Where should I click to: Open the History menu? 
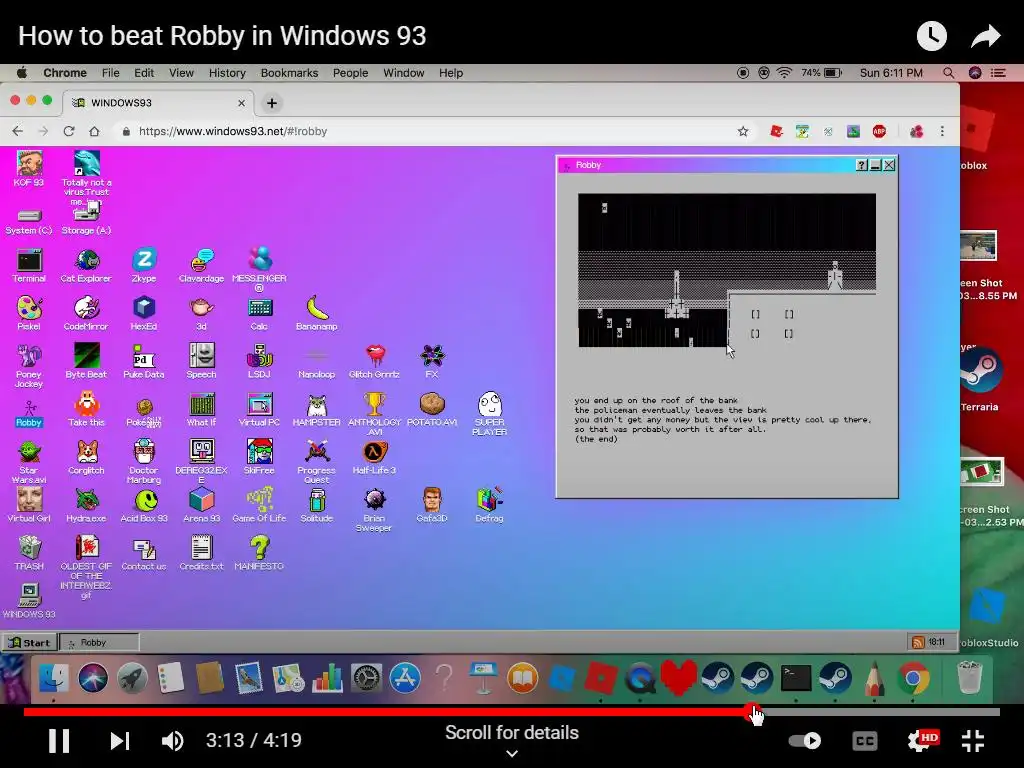pyautogui.click(x=227, y=73)
